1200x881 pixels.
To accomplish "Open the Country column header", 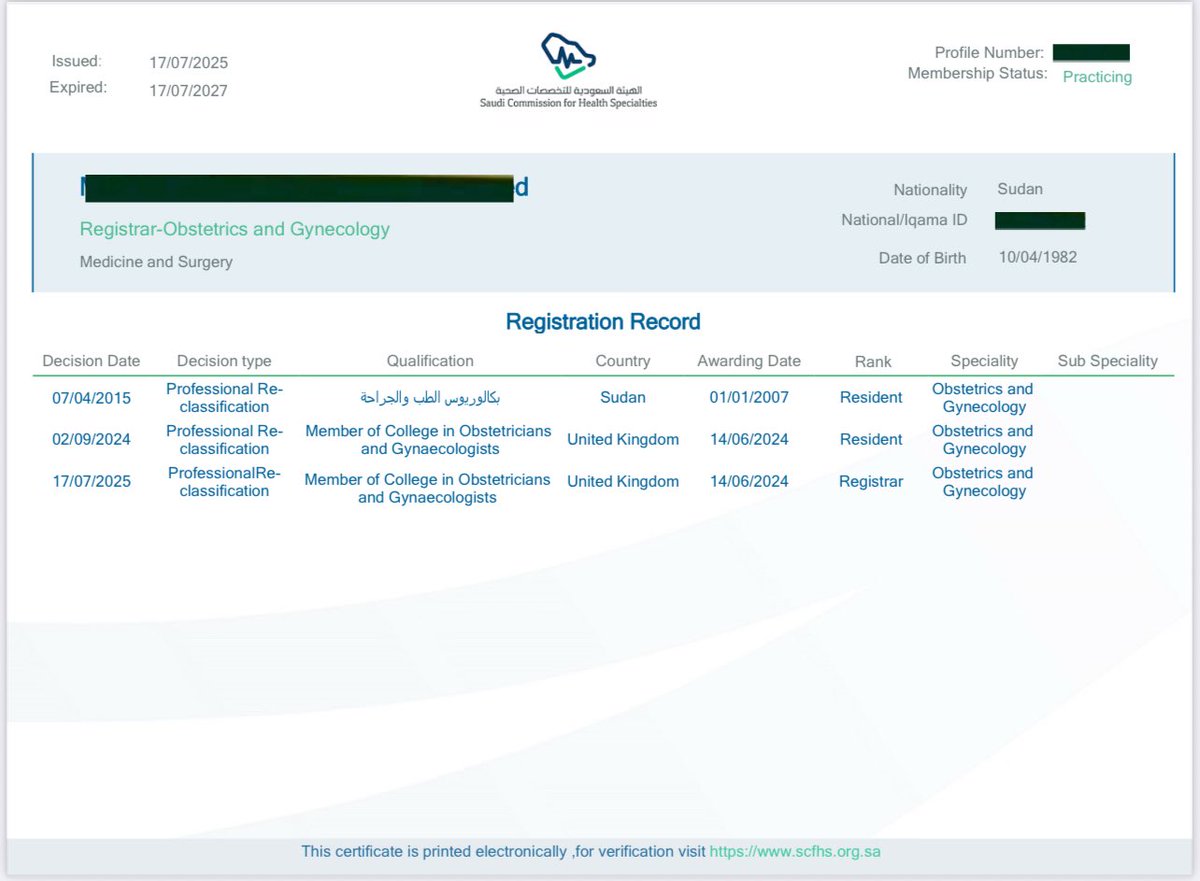I will click(x=623, y=361).
